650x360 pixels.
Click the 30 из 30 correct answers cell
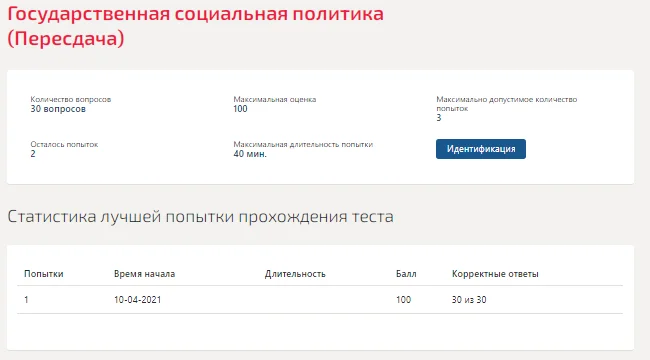point(469,299)
